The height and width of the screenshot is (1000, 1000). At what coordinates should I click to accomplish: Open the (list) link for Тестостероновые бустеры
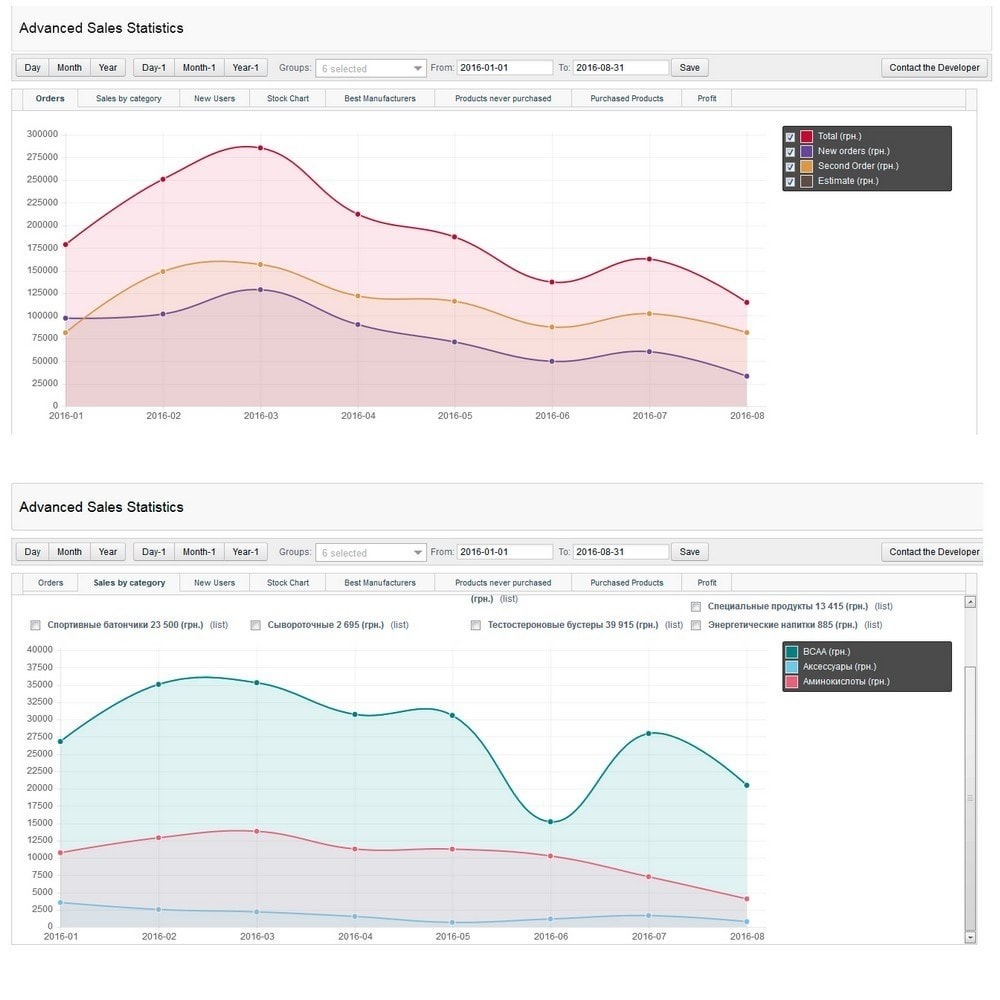(x=673, y=625)
